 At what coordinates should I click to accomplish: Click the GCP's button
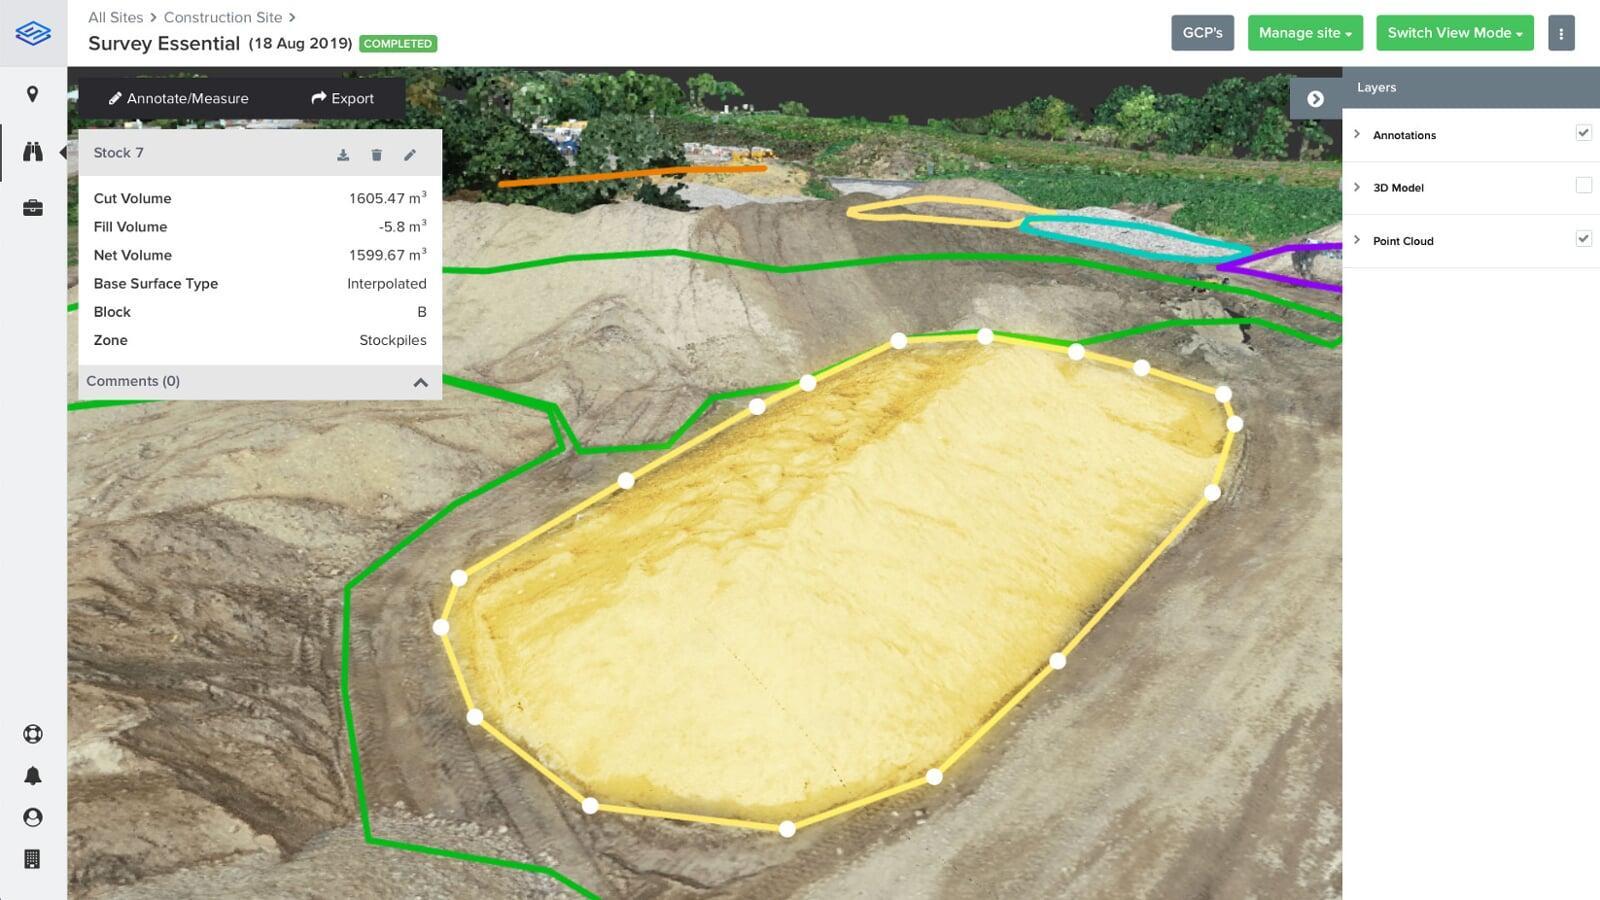1202,33
